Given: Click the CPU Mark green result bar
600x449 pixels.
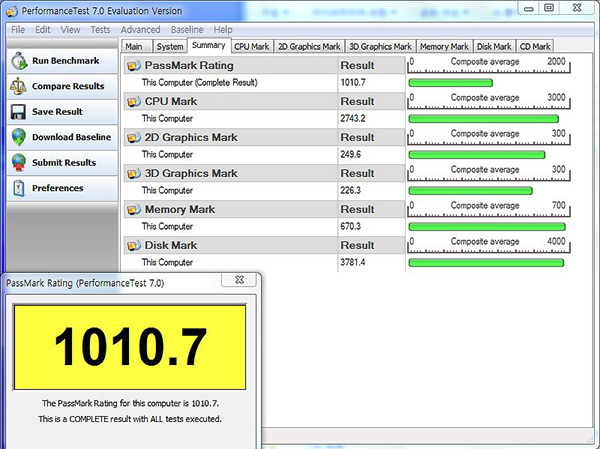Looking at the screenshot, I should click(x=484, y=119).
